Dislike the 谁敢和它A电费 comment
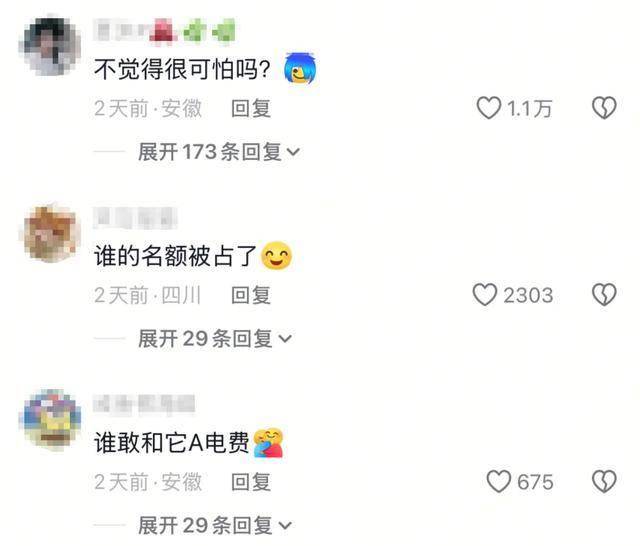This screenshot has height=546, width=640. pyautogui.click(x=604, y=482)
